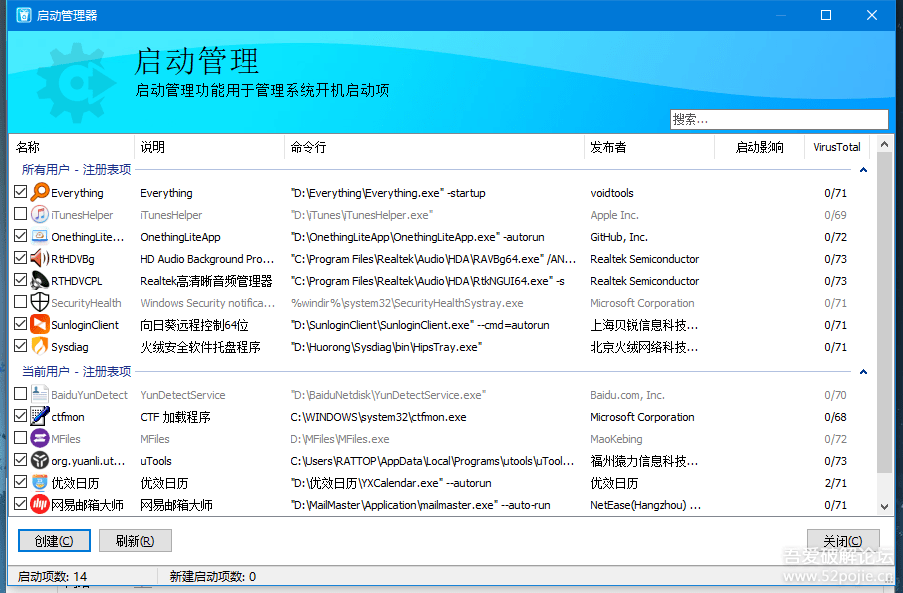Click the 网易邮箱大师 red mail icon
The image size is (903, 593).
[x=39, y=505]
